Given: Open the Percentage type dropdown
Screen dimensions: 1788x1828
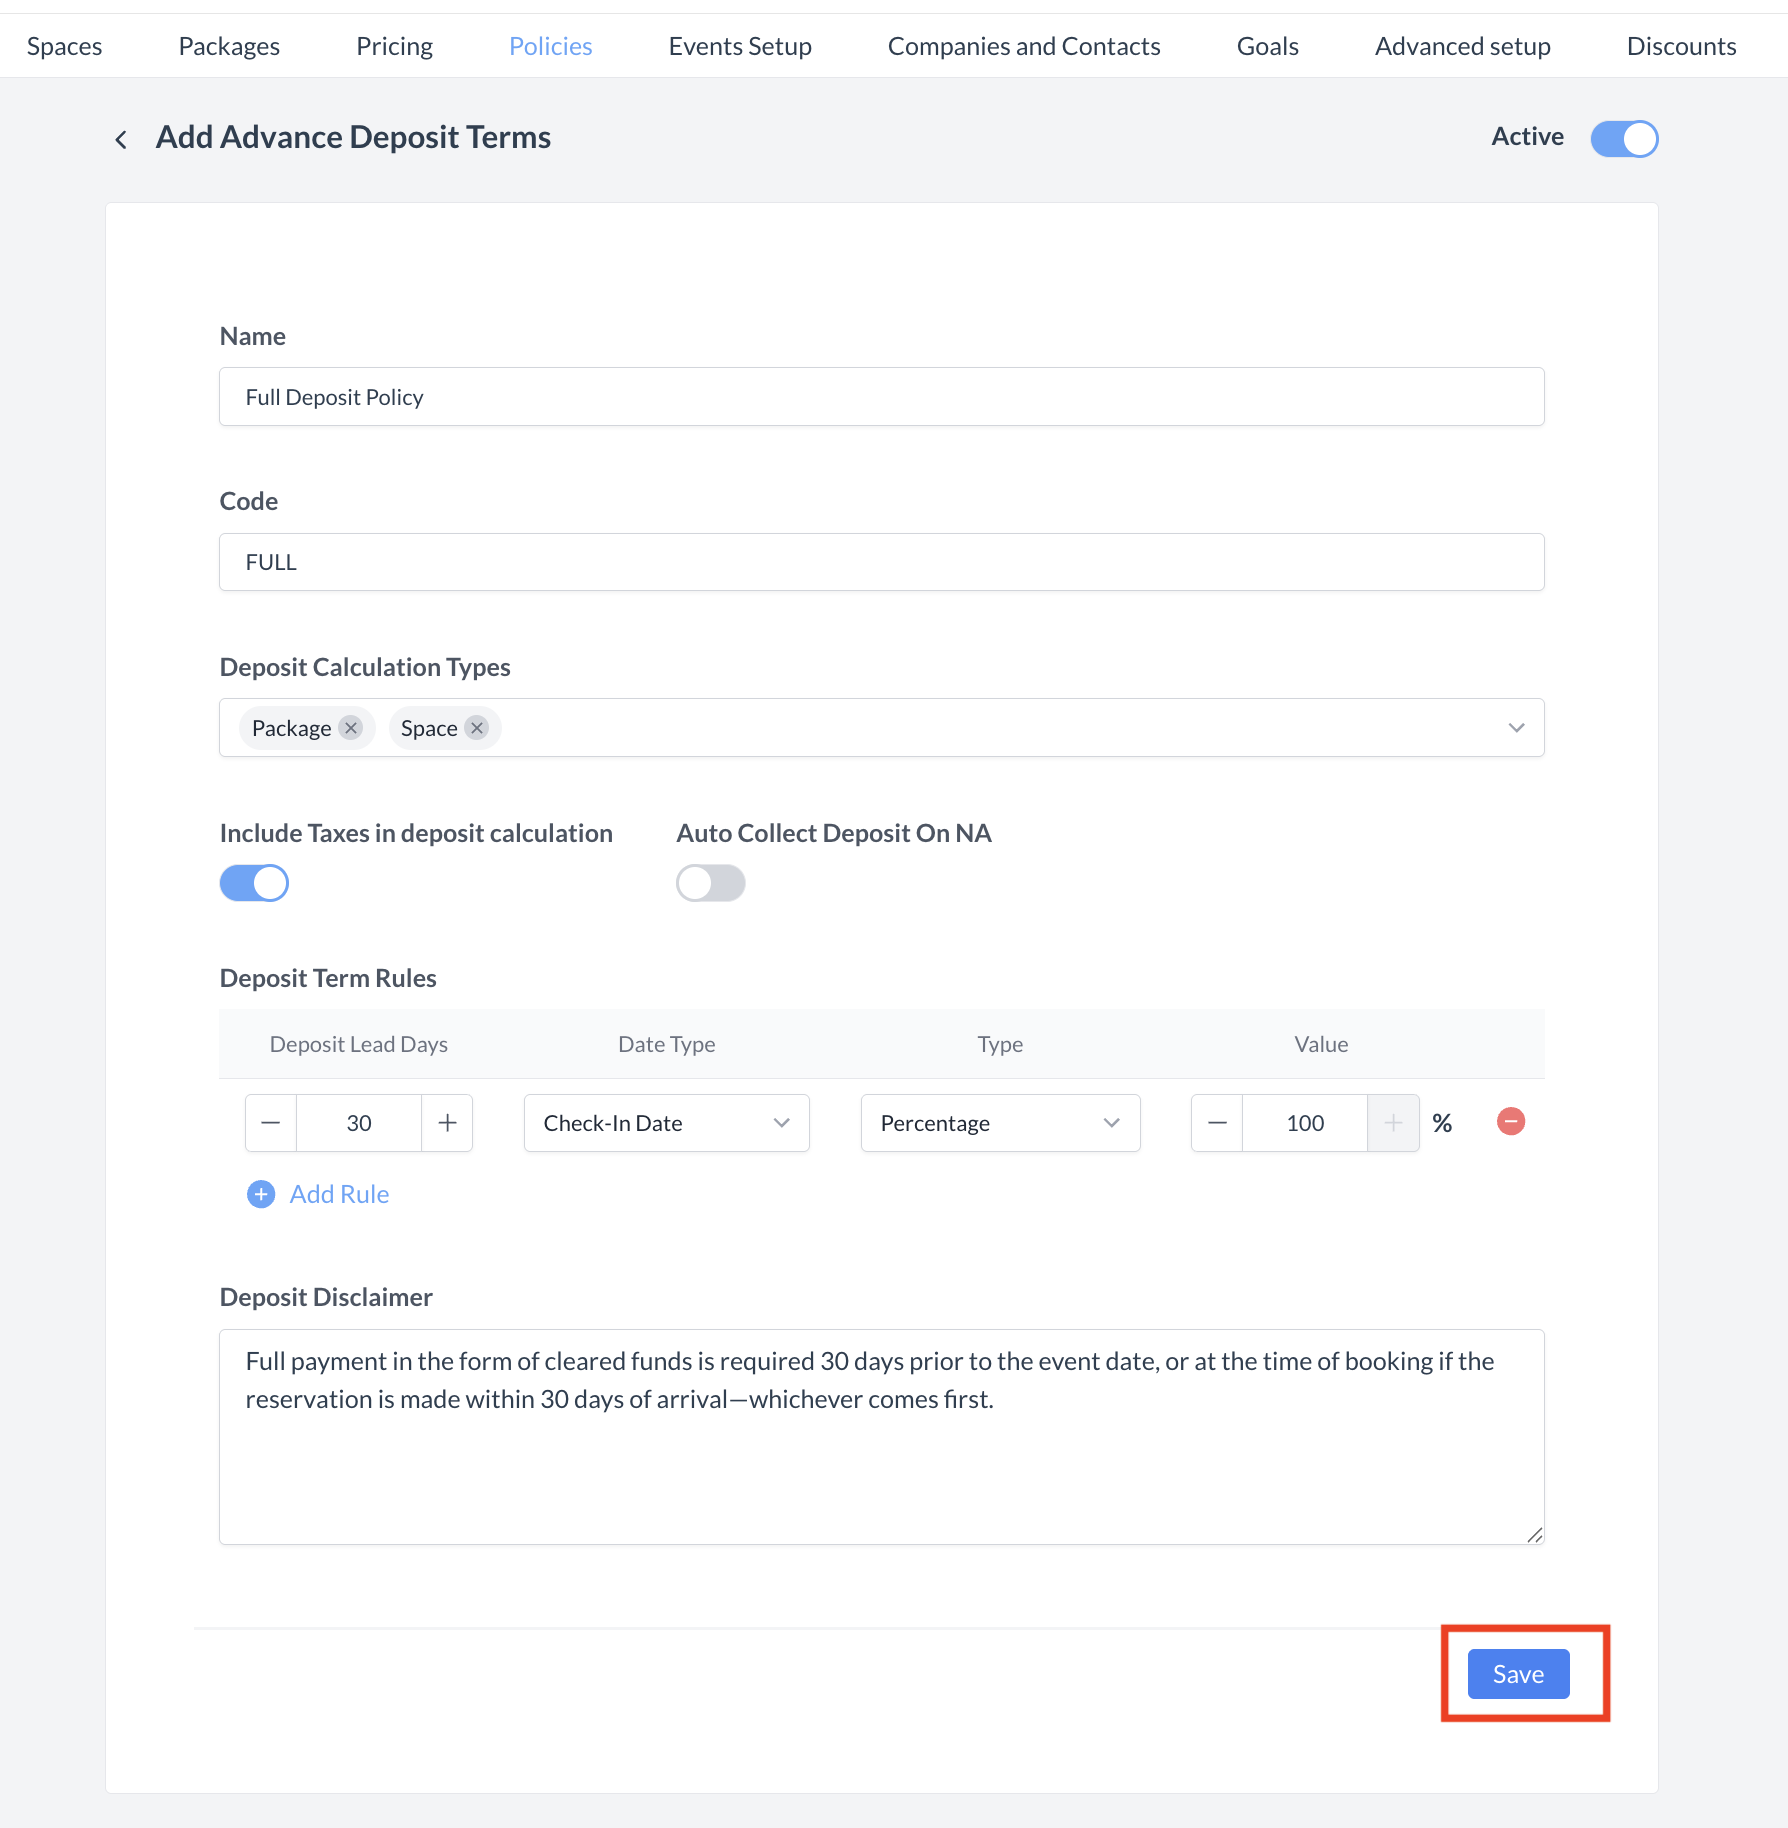Looking at the screenshot, I should click(1000, 1123).
